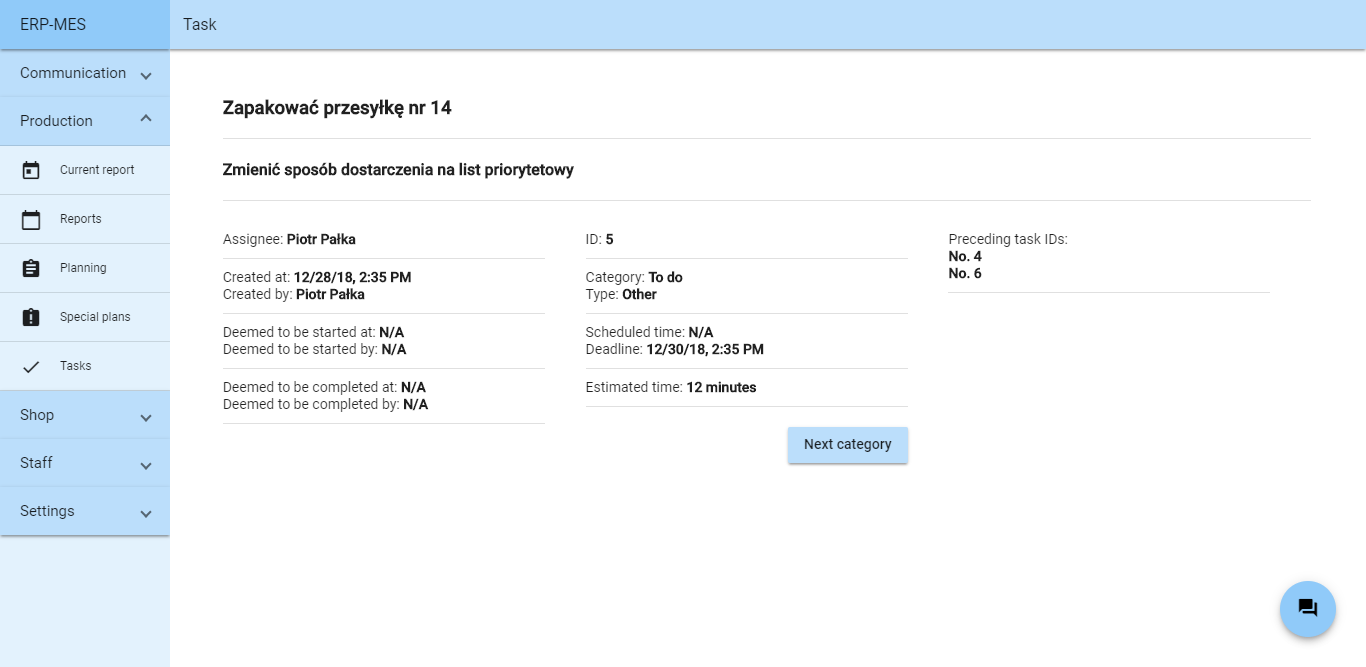Click the Tasks checkmark icon
The width and height of the screenshot is (1366, 667).
[x=31, y=366]
